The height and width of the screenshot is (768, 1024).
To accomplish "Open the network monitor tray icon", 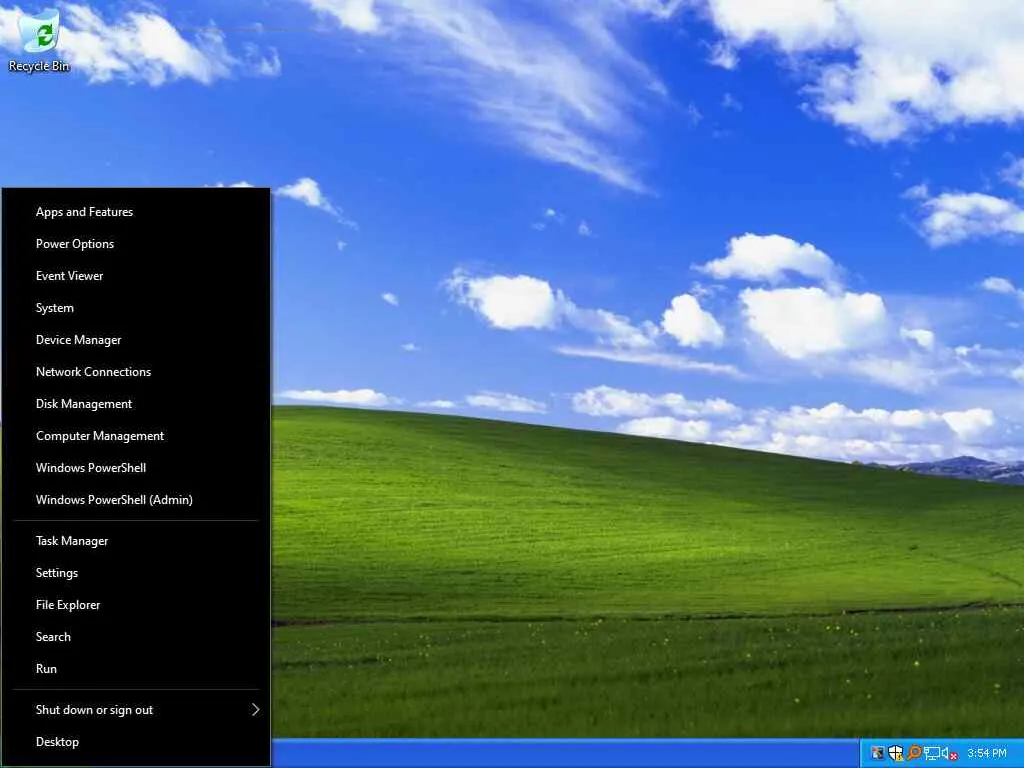I will click(x=932, y=753).
